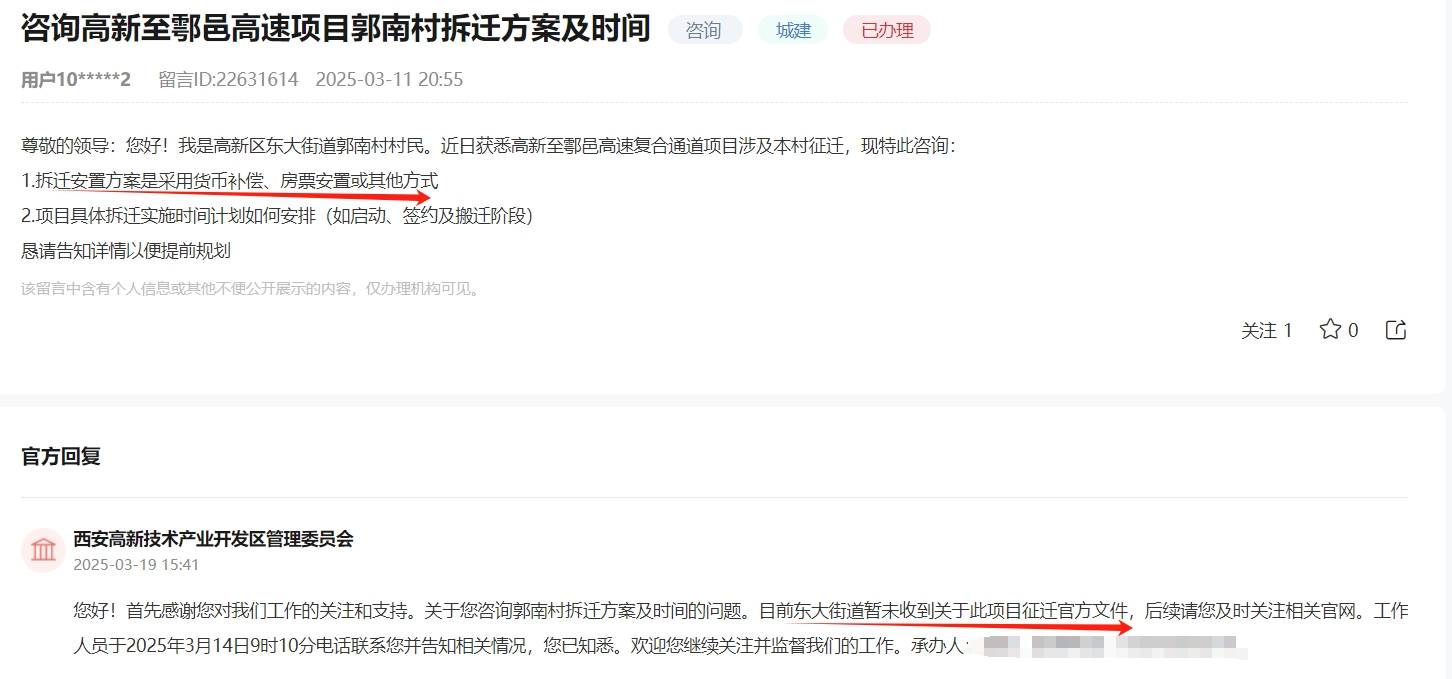Viewport: 1452px width, 679px height.
Task: Click the blurred 承办人 name area
Action: [x=1110, y=646]
